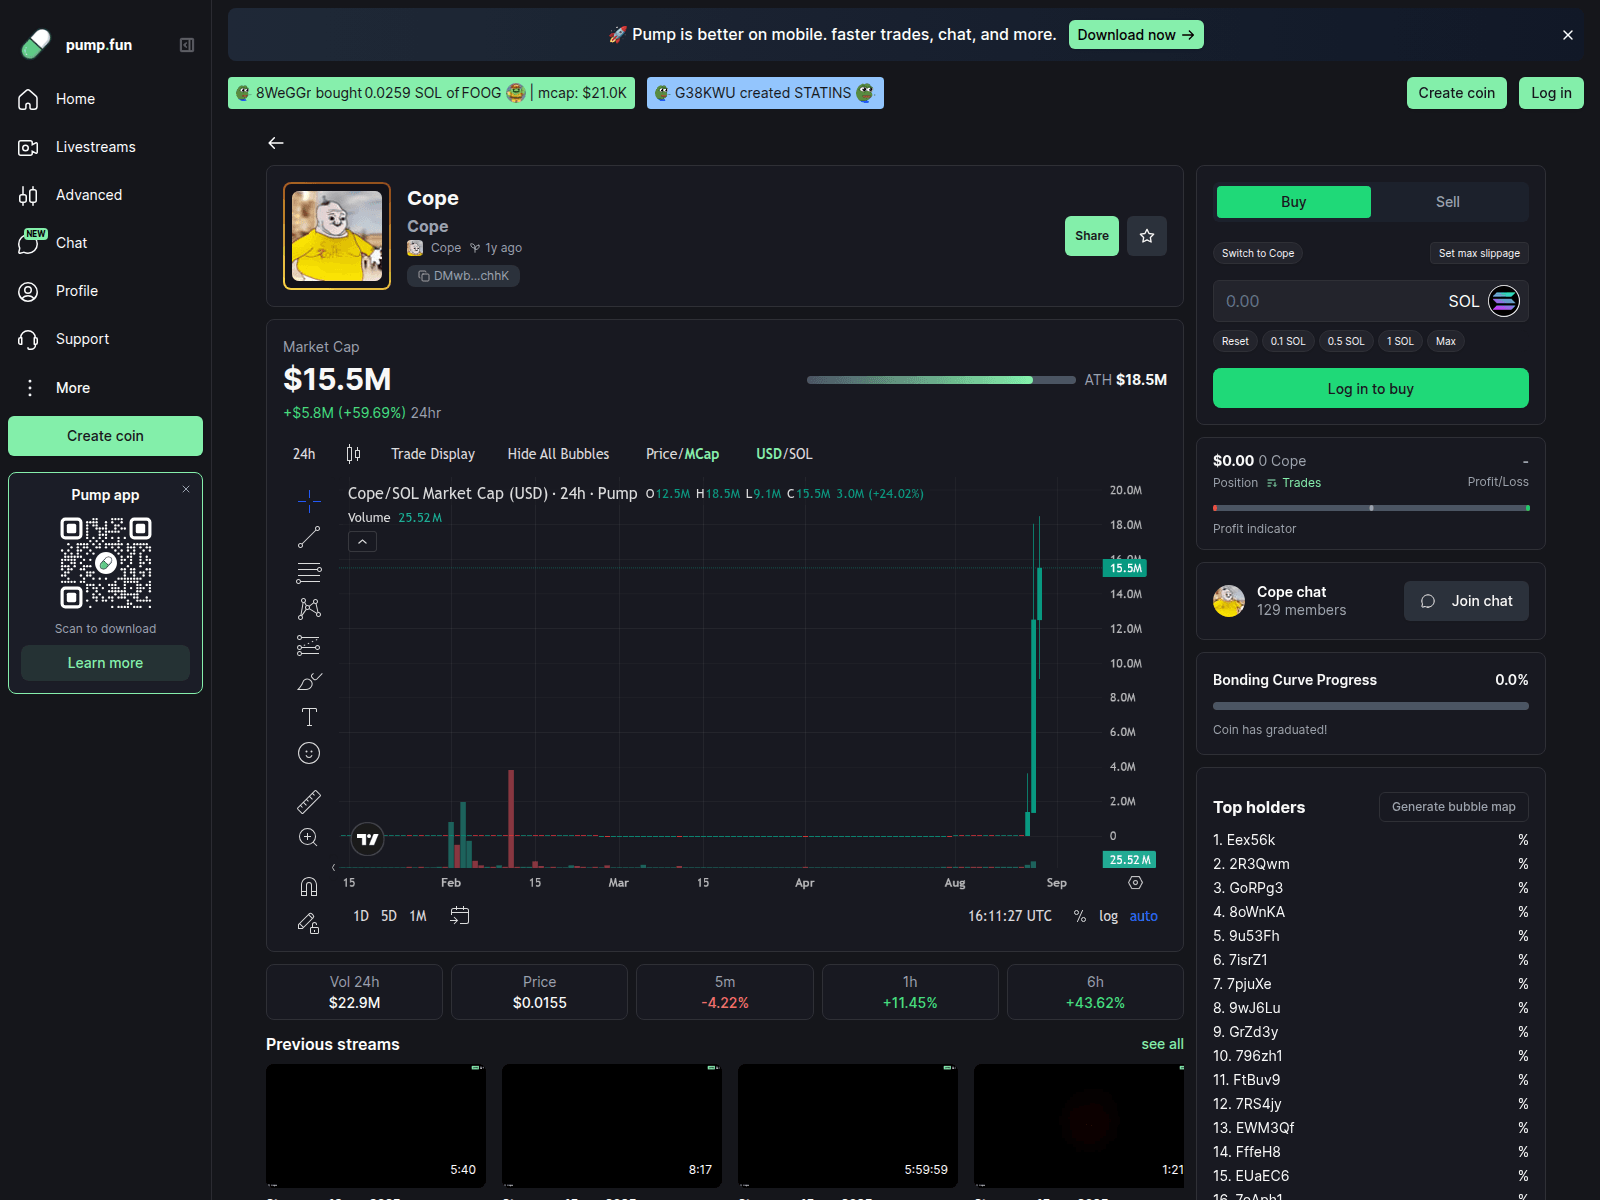1600x1200 pixels.
Task: Toggle auto scale on chart
Action: tap(1144, 916)
